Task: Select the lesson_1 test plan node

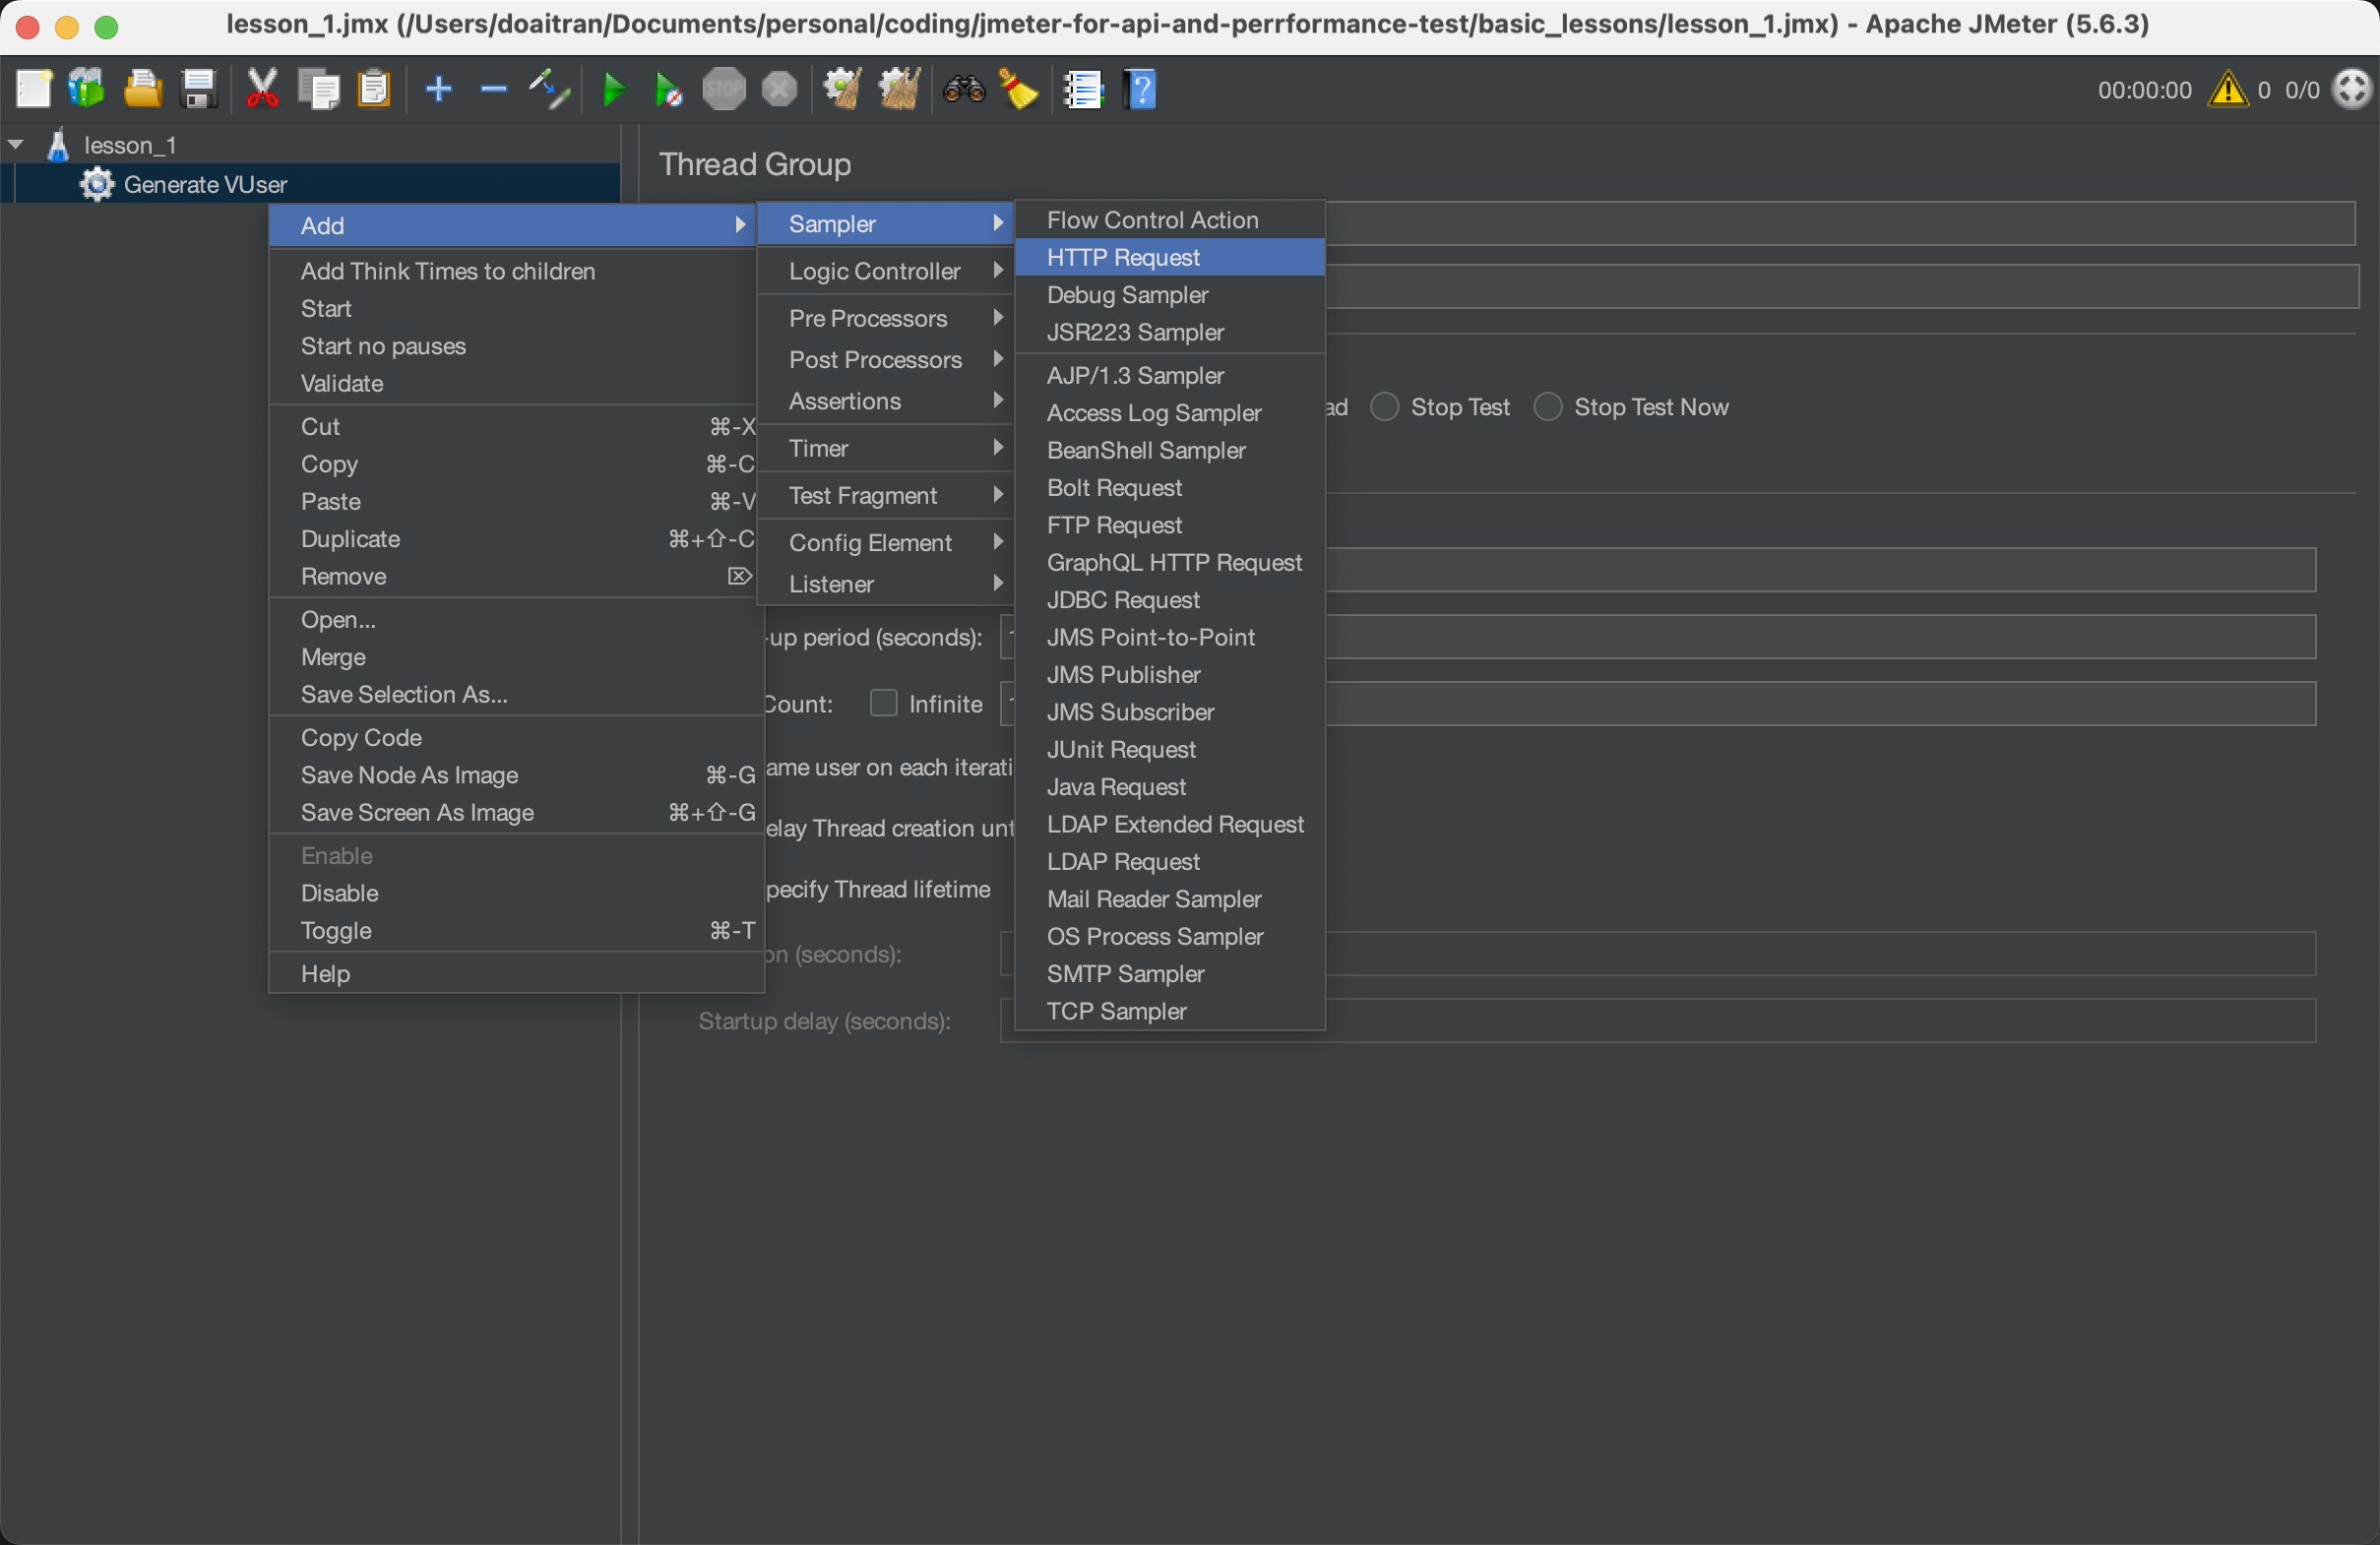Action: click(x=130, y=145)
